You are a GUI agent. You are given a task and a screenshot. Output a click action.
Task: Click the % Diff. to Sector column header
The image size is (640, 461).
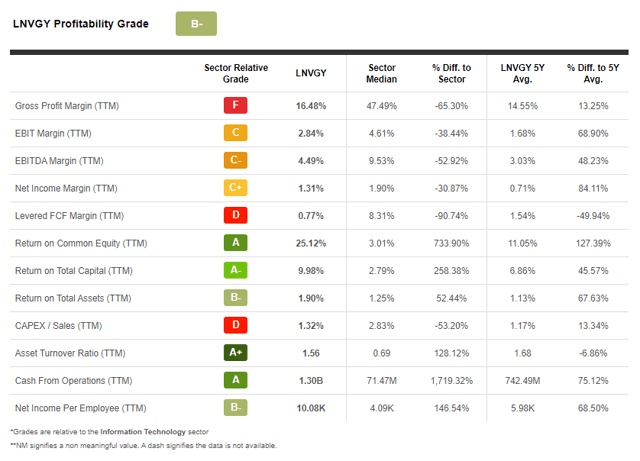tap(451, 73)
